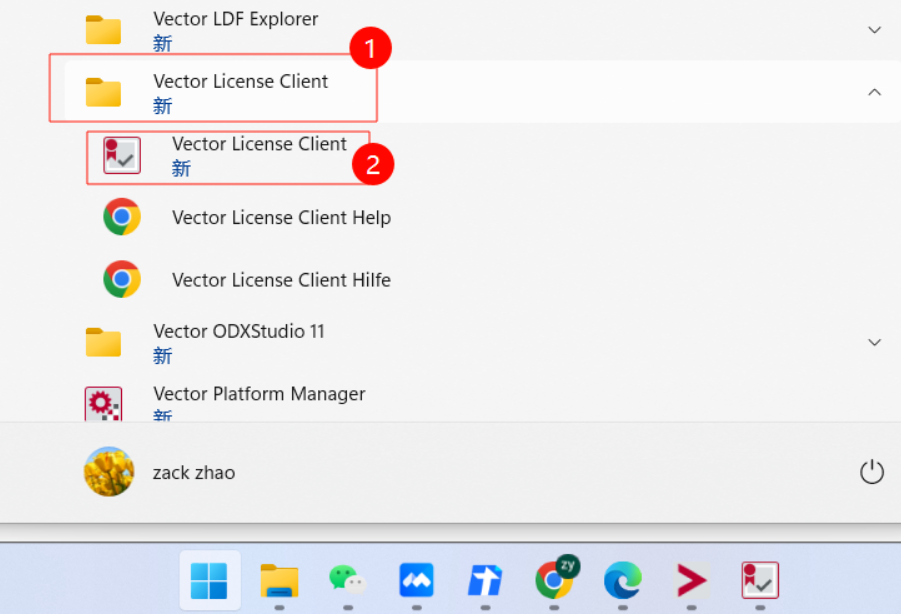This screenshot has height=616, width=901.
Task: Click the Vector LDF Explorer label
Action: point(236,19)
